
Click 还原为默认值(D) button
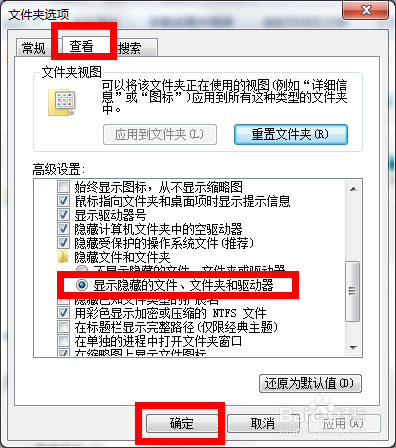pos(310,383)
